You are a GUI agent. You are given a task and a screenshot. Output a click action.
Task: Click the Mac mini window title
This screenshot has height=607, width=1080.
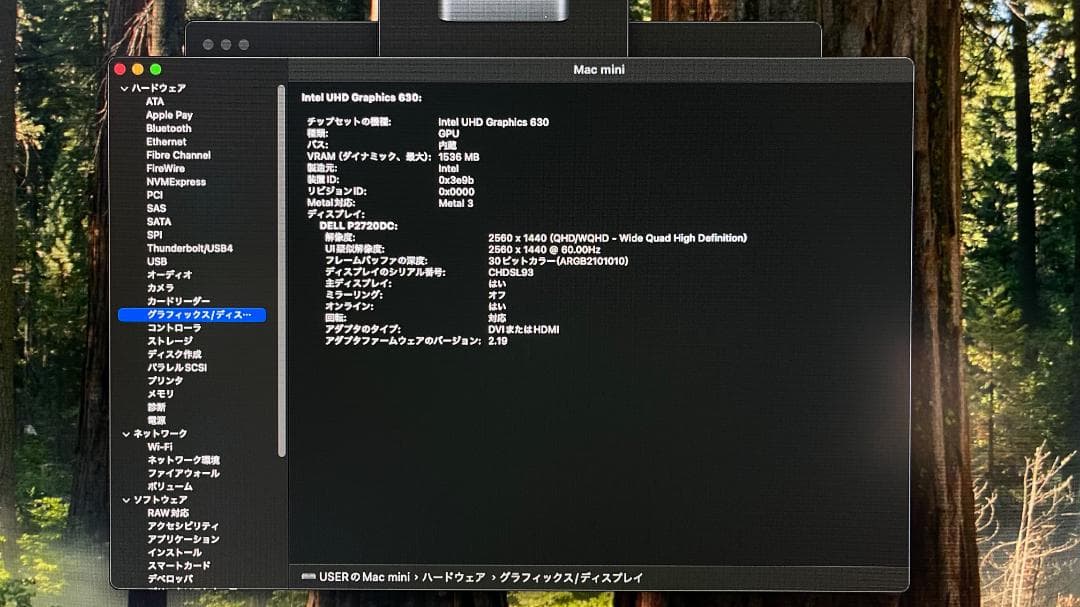599,70
